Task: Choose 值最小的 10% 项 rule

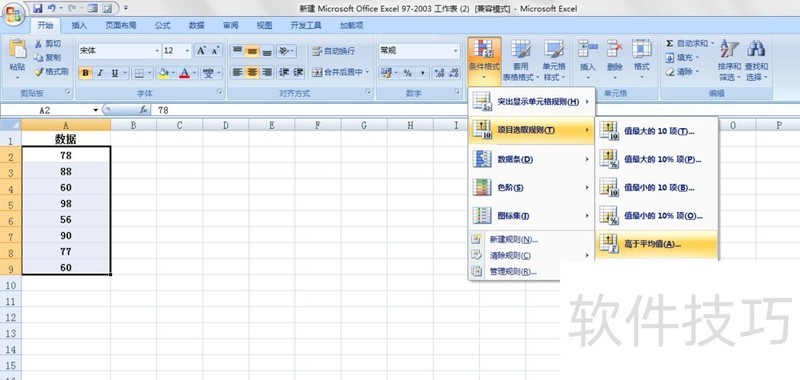Action: (657, 216)
